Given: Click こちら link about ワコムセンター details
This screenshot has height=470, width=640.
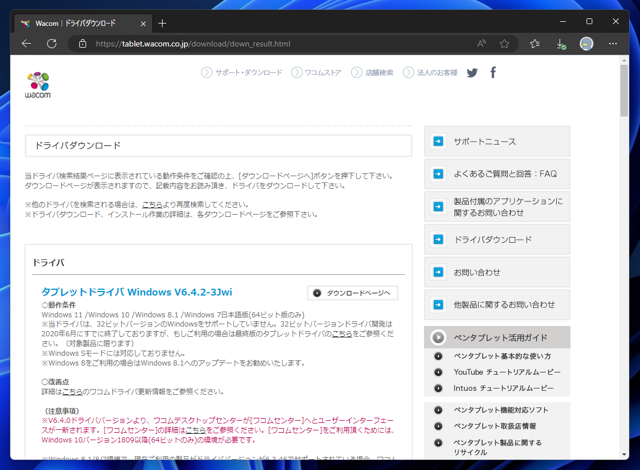Looking at the screenshot, I should tap(196, 430).
